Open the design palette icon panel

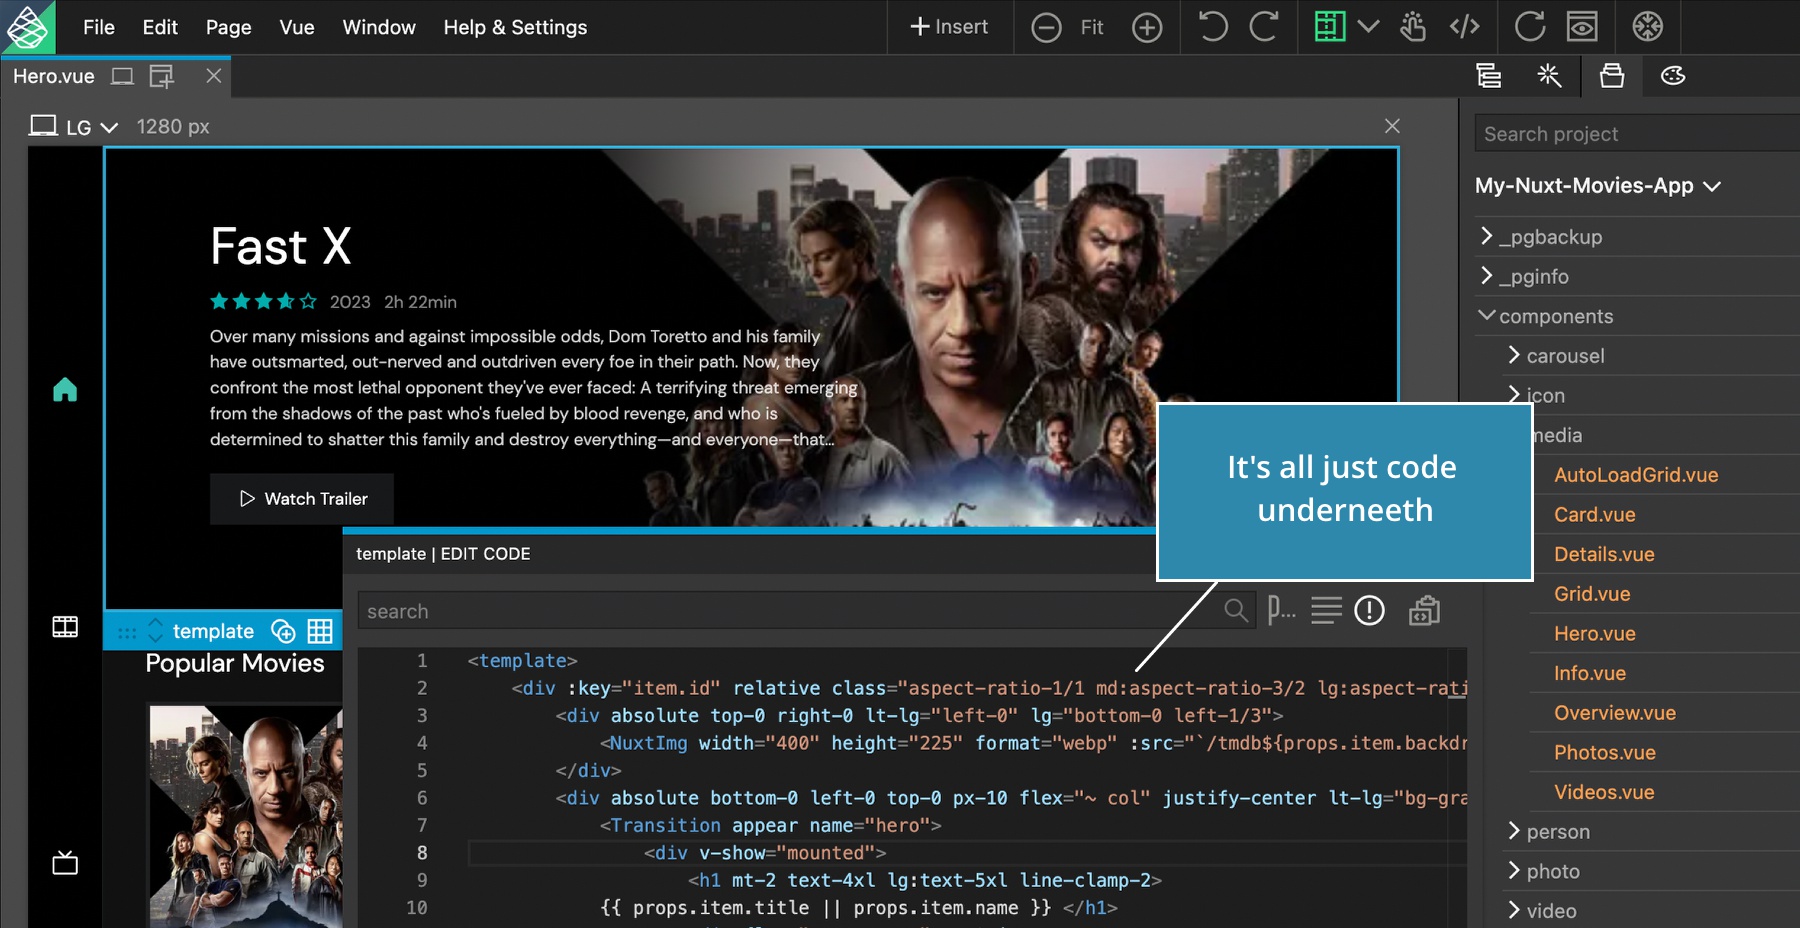1673,76
